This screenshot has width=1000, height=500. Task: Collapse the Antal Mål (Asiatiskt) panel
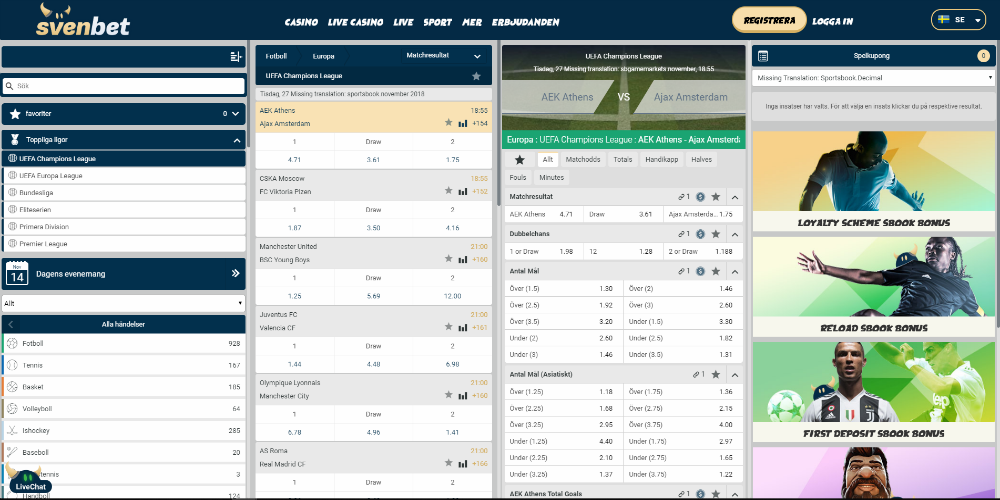click(734, 375)
